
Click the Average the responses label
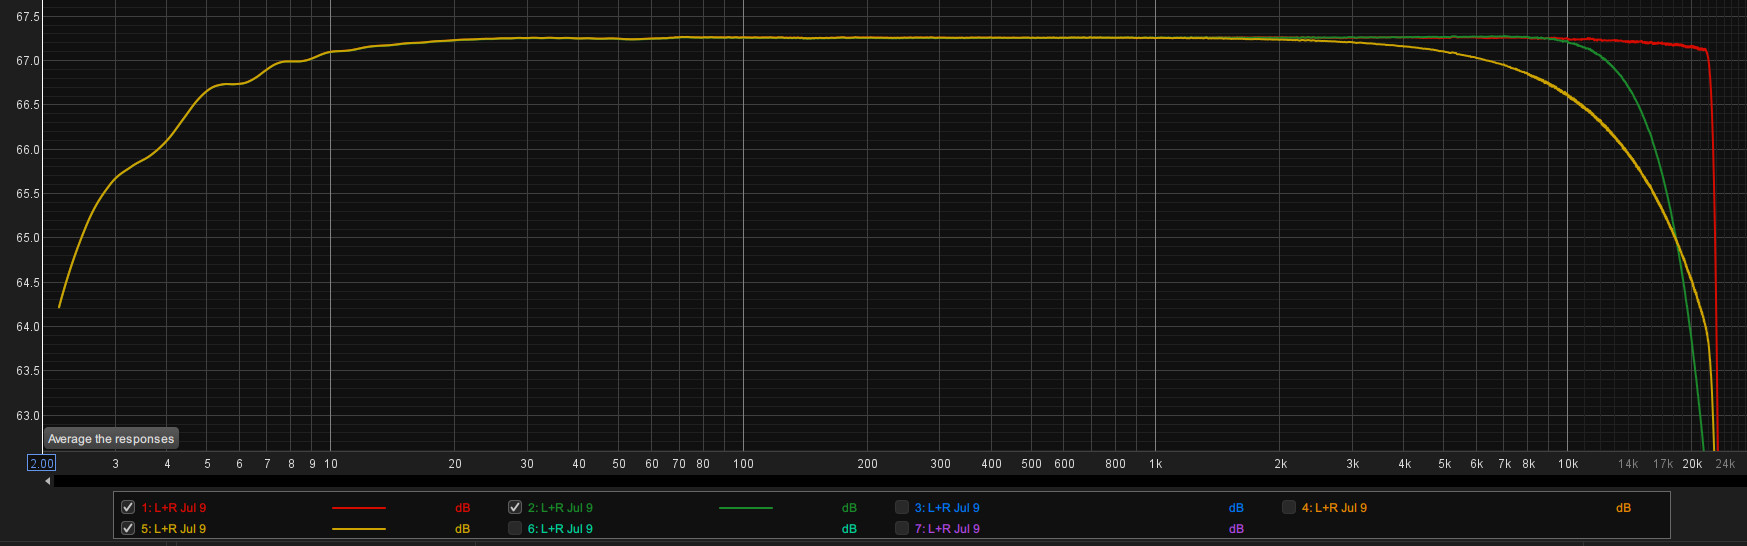(111, 439)
